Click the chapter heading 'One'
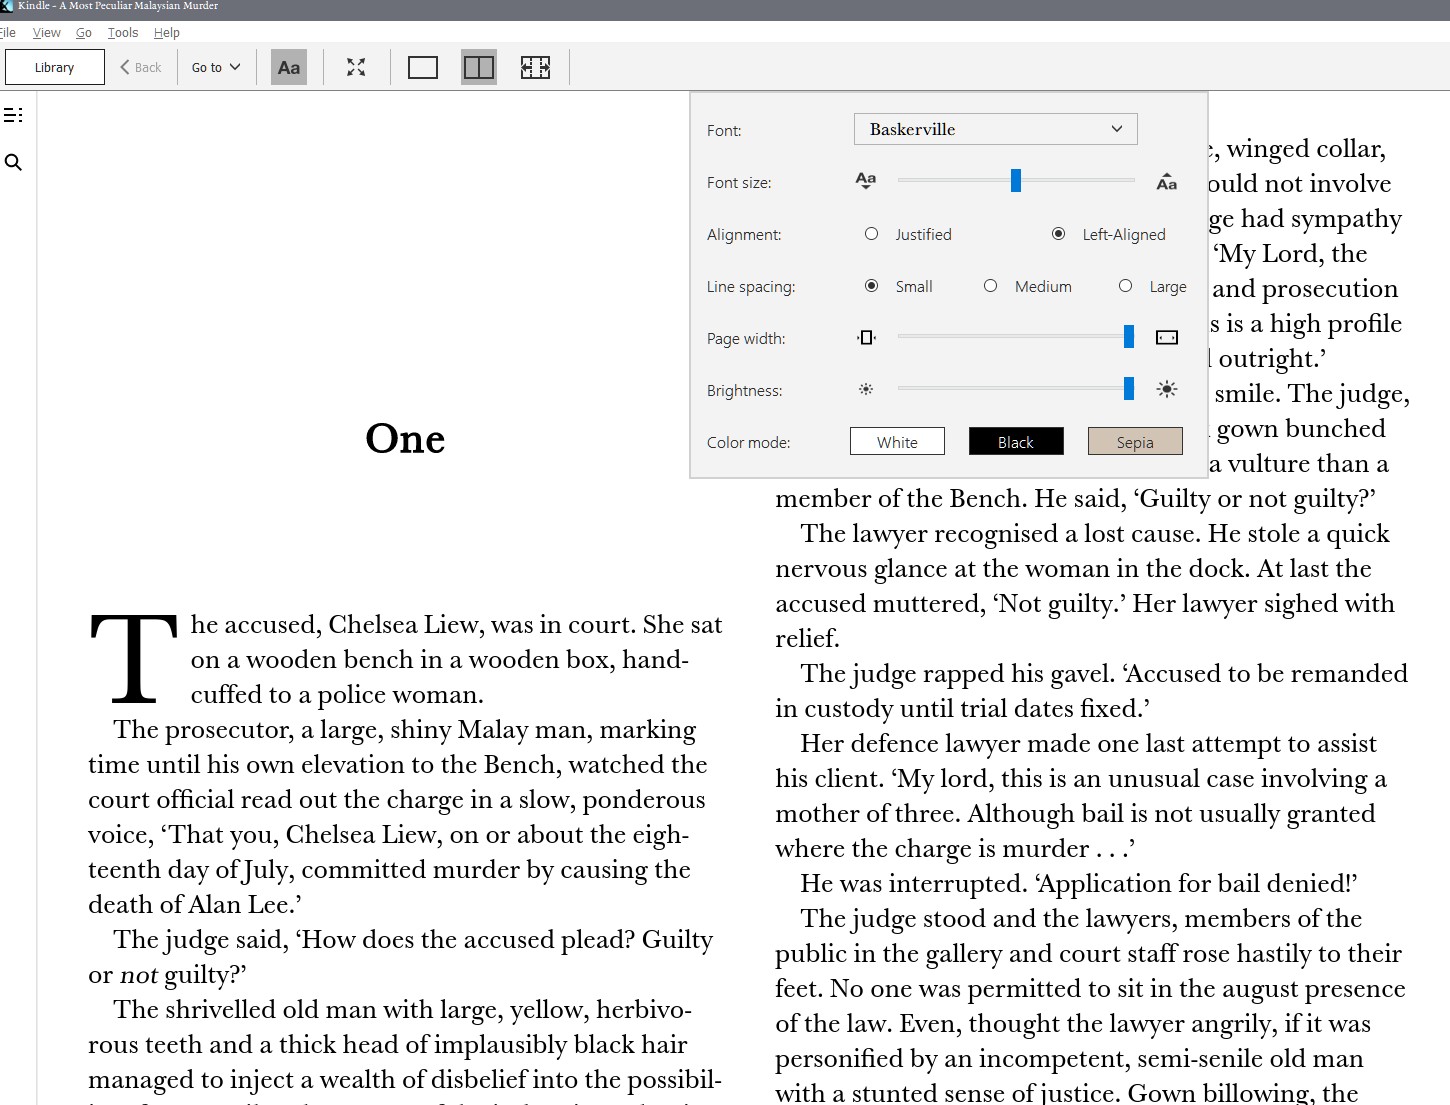Screen dimensions: 1450x1105 (405, 438)
